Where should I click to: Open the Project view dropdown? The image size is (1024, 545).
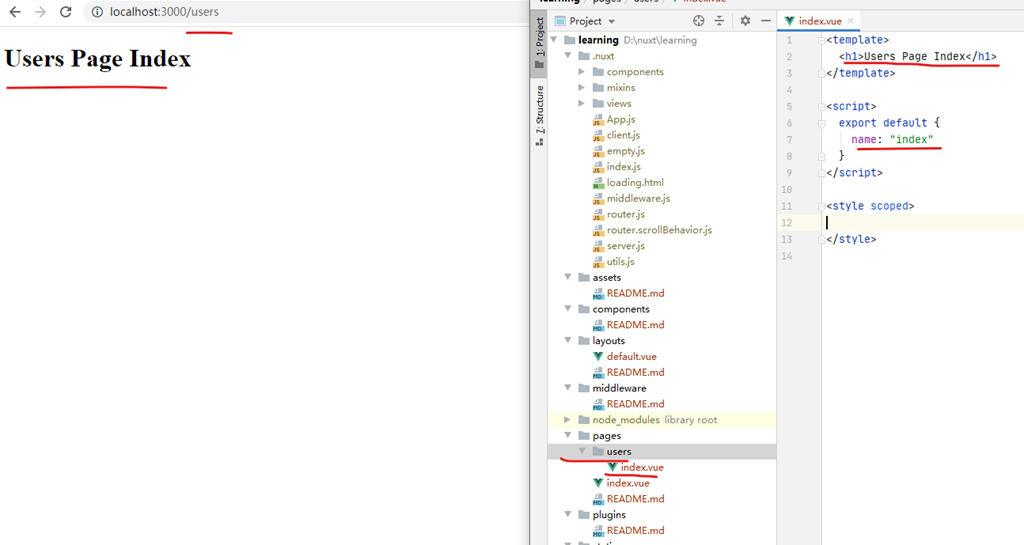point(612,22)
